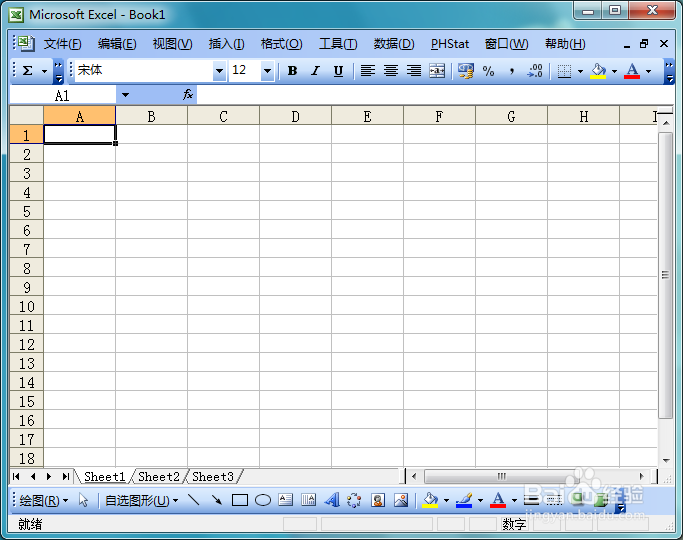683x540 pixels.
Task: Switch to Sheet3 tab
Action: point(213,477)
